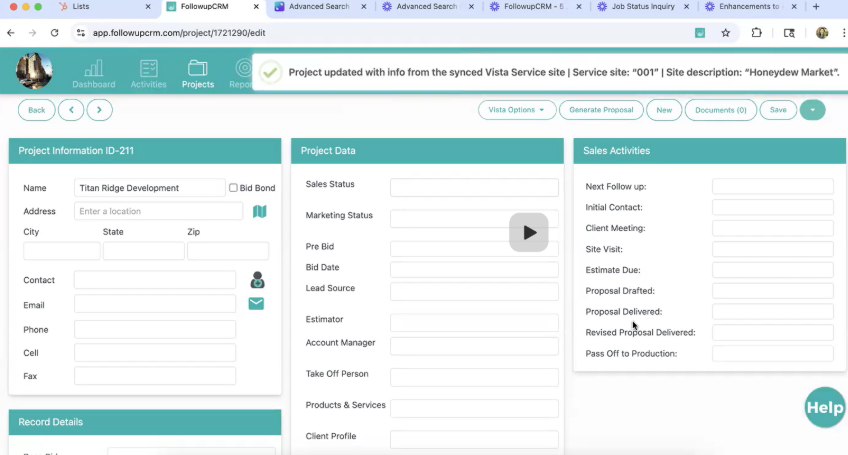Click the Phone input field
Image resolution: width=848 pixels, height=455 pixels.
pos(155,329)
